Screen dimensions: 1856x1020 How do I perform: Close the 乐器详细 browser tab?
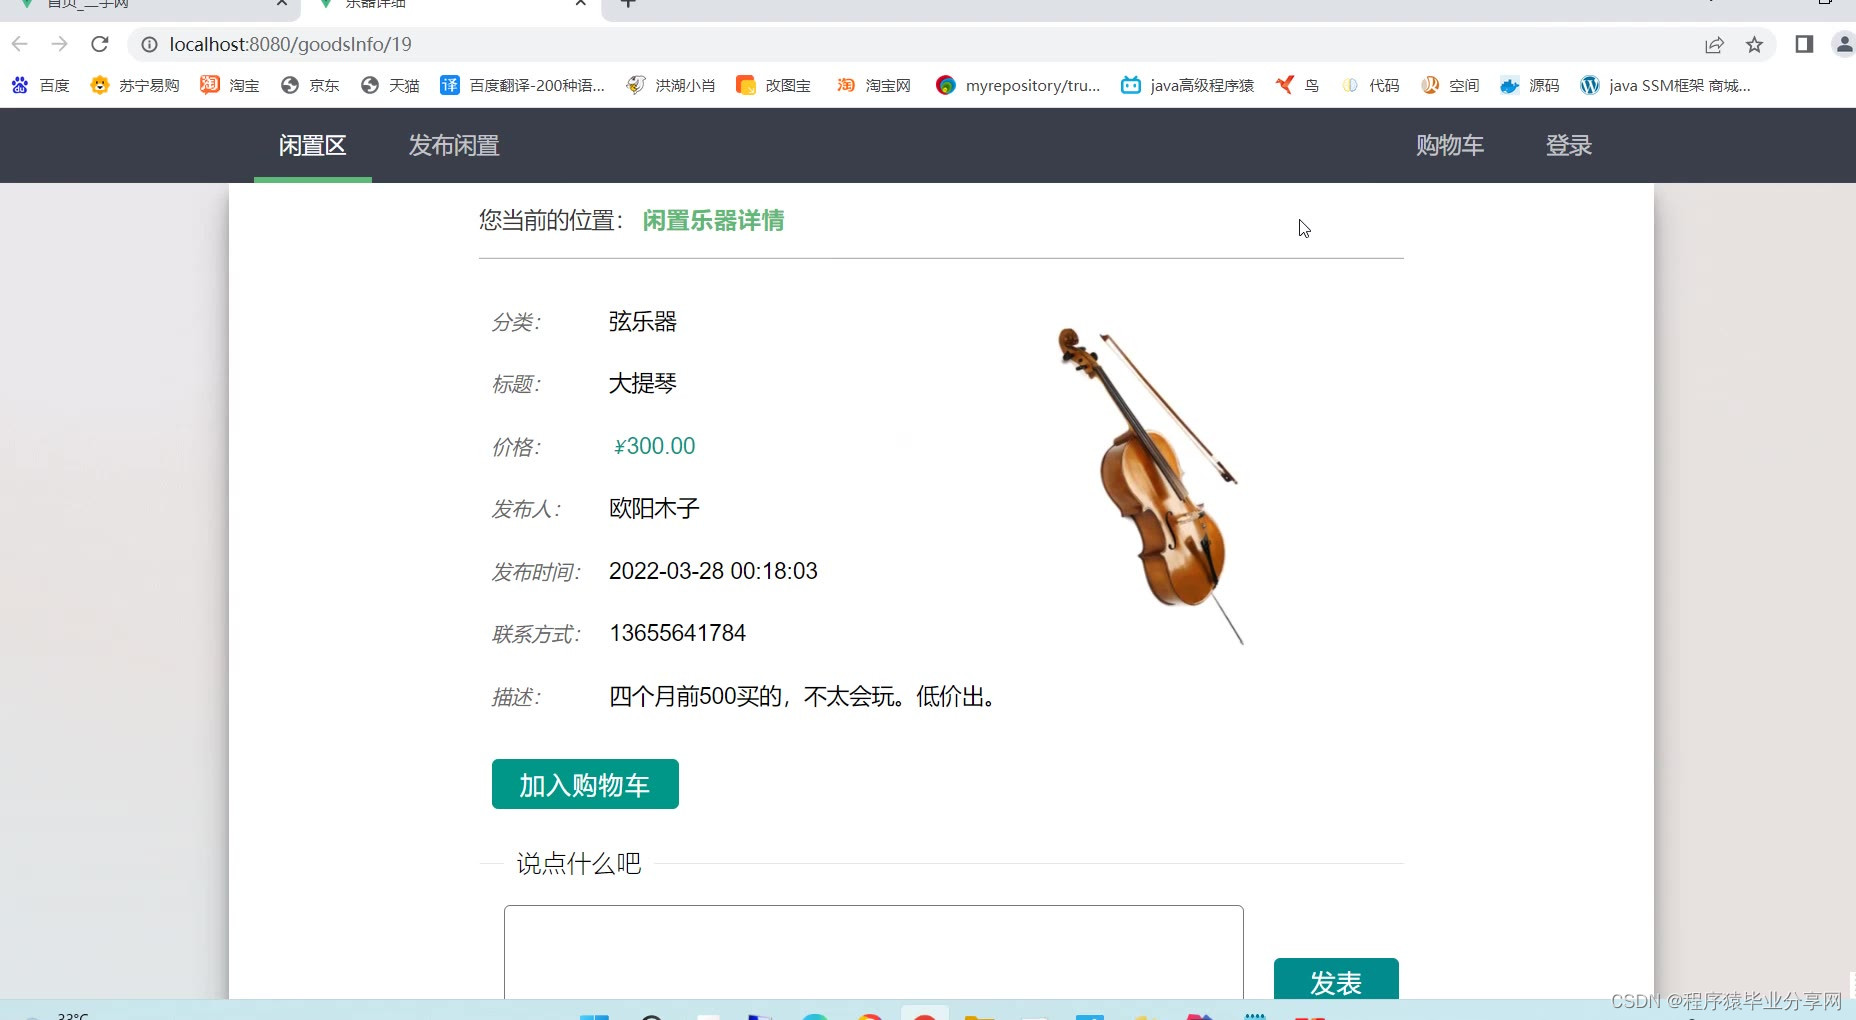click(581, 4)
